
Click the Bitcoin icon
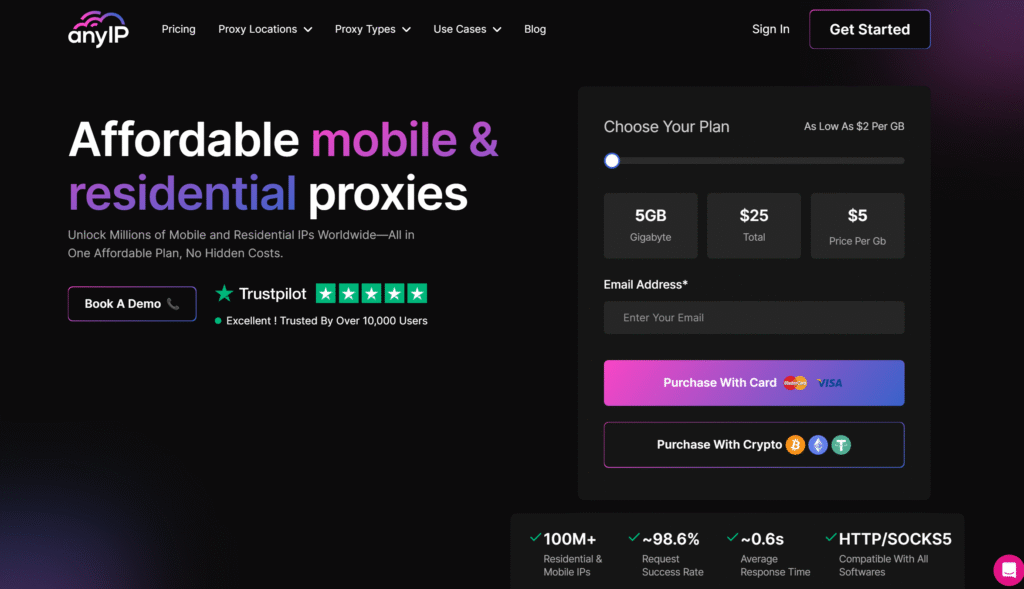coord(795,445)
